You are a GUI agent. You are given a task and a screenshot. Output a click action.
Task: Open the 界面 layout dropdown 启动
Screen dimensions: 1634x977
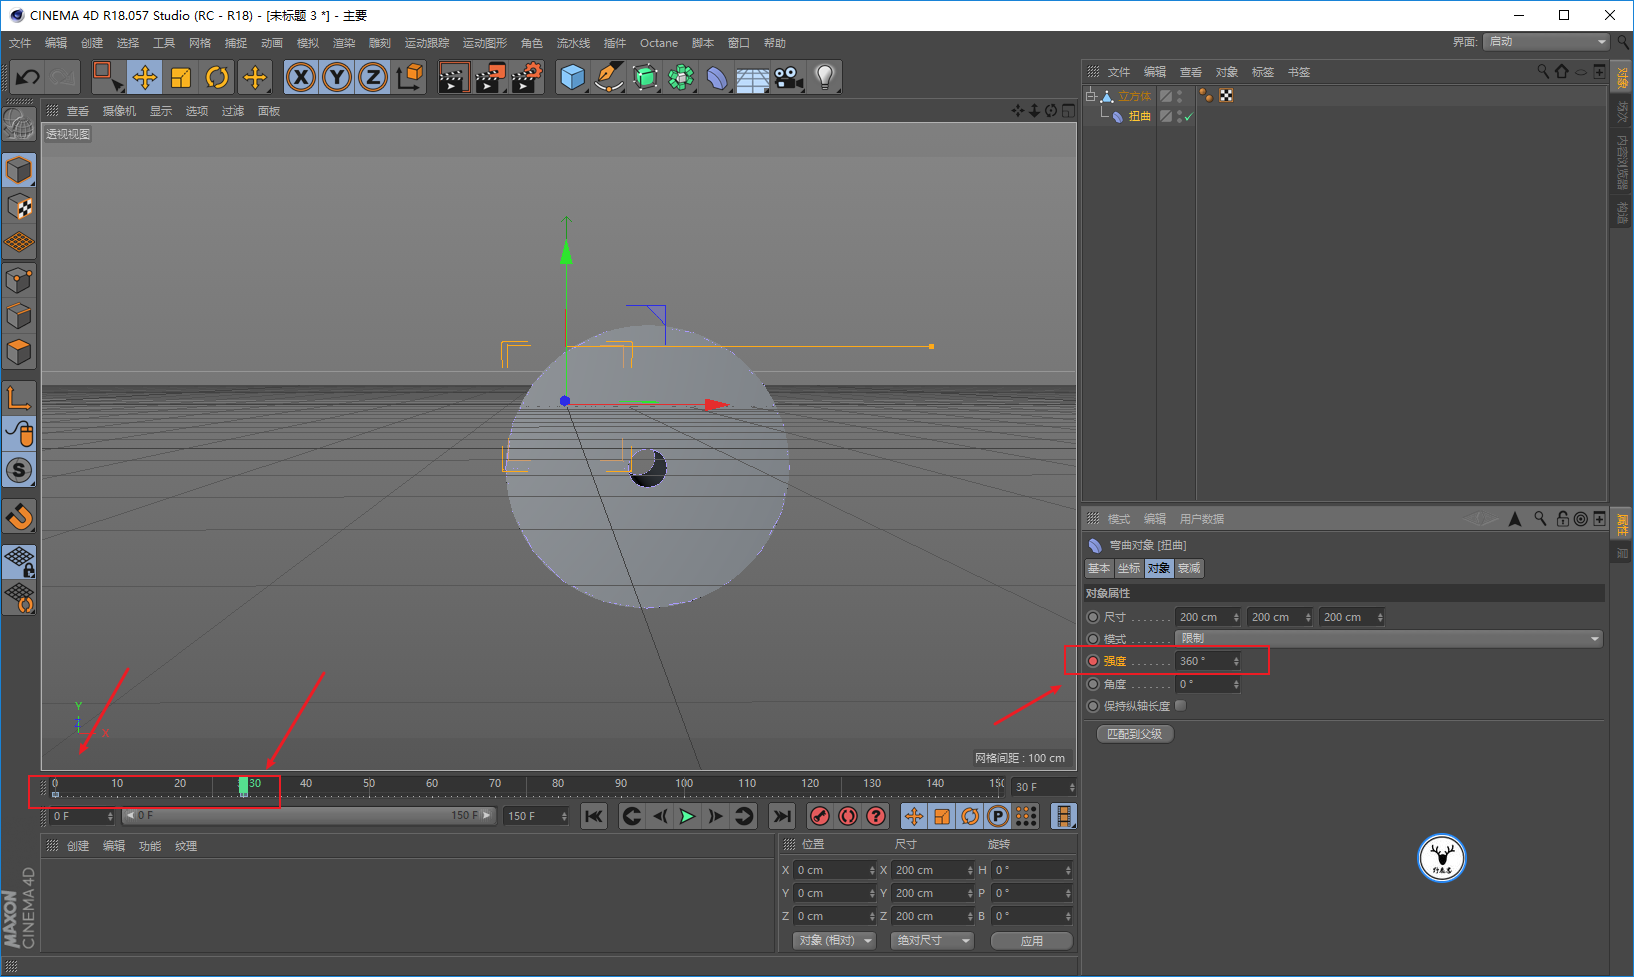coord(1546,41)
